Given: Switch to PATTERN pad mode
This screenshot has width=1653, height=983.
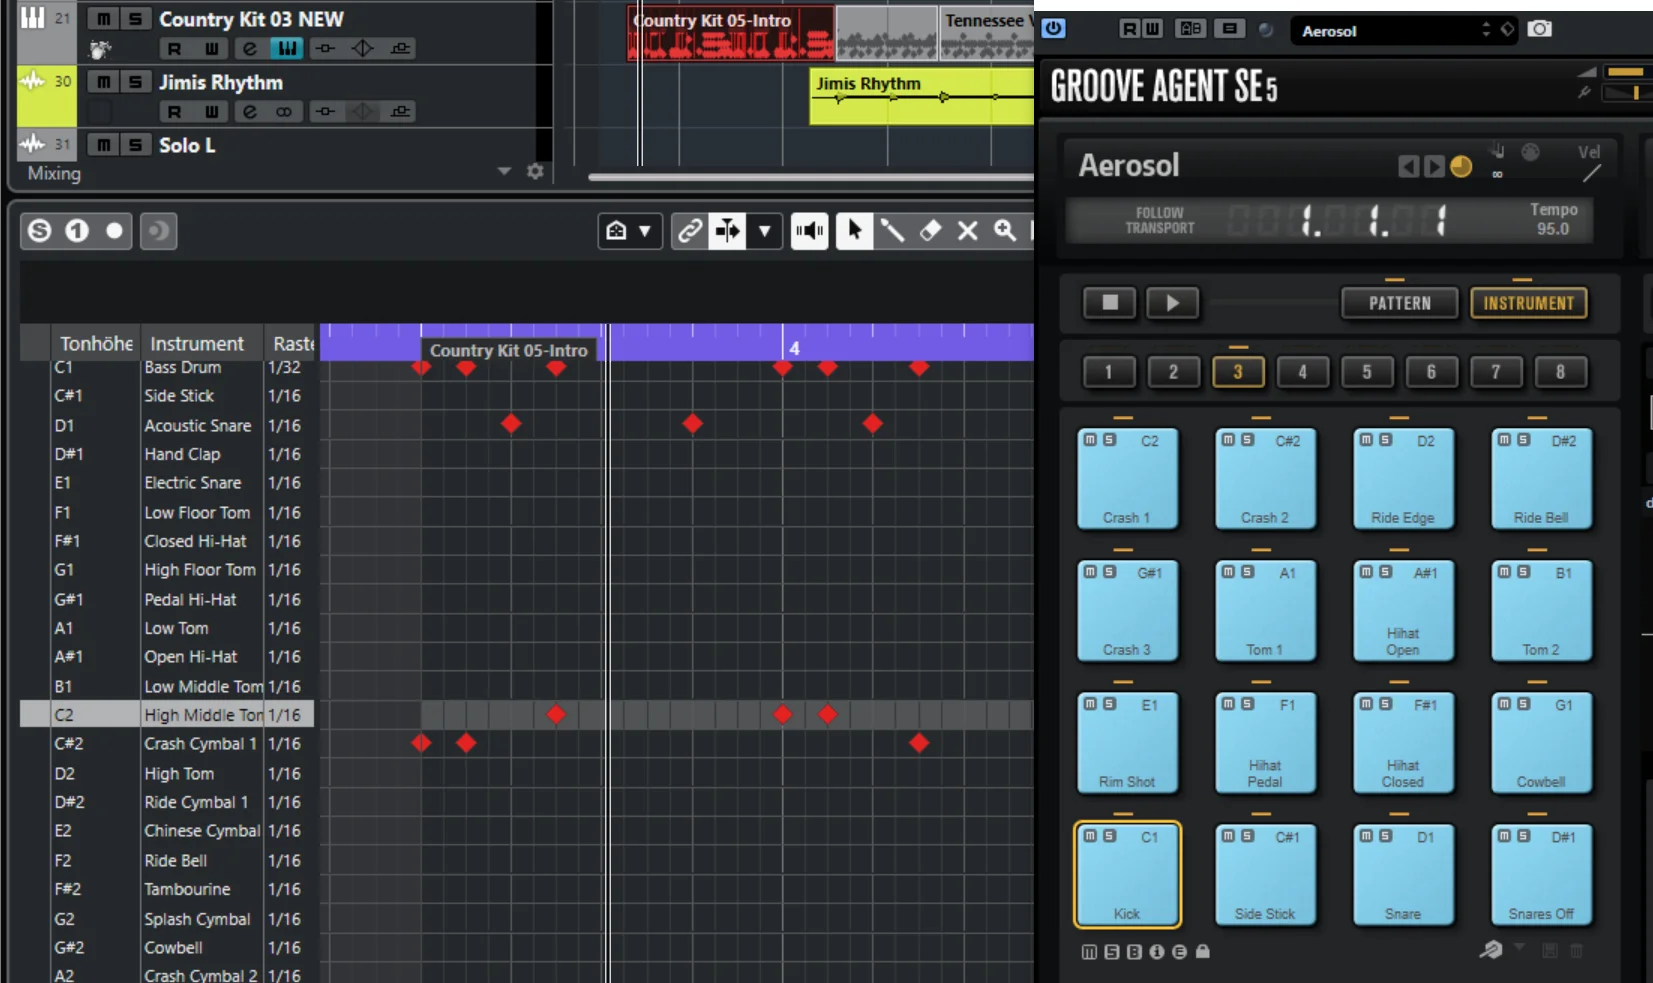Looking at the screenshot, I should (1399, 303).
